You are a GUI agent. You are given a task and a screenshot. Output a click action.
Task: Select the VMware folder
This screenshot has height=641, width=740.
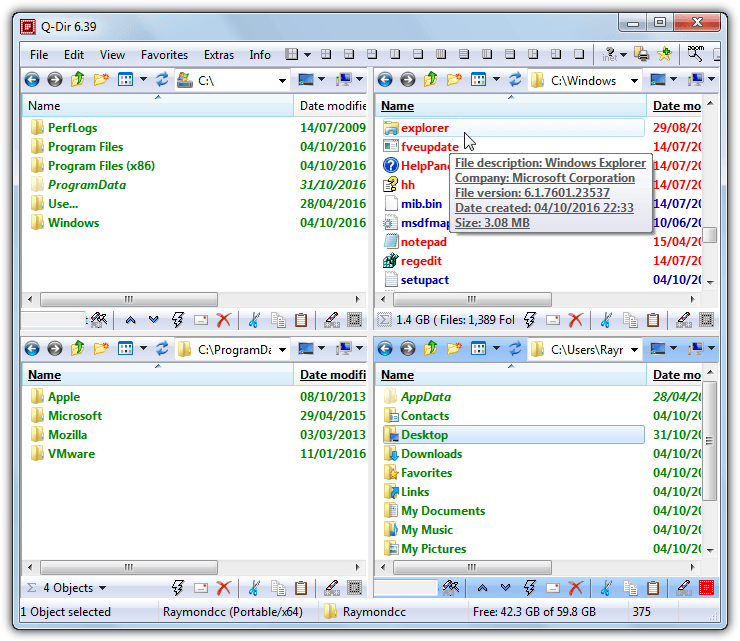click(71, 454)
